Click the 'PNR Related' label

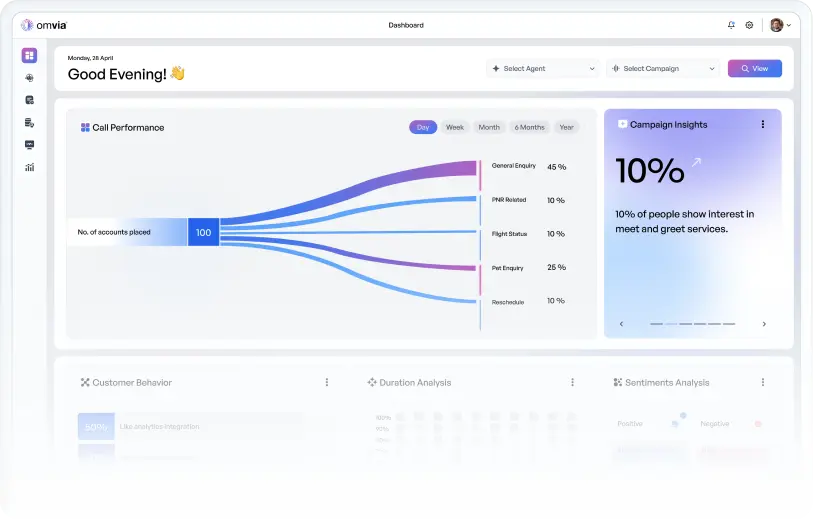click(509, 200)
